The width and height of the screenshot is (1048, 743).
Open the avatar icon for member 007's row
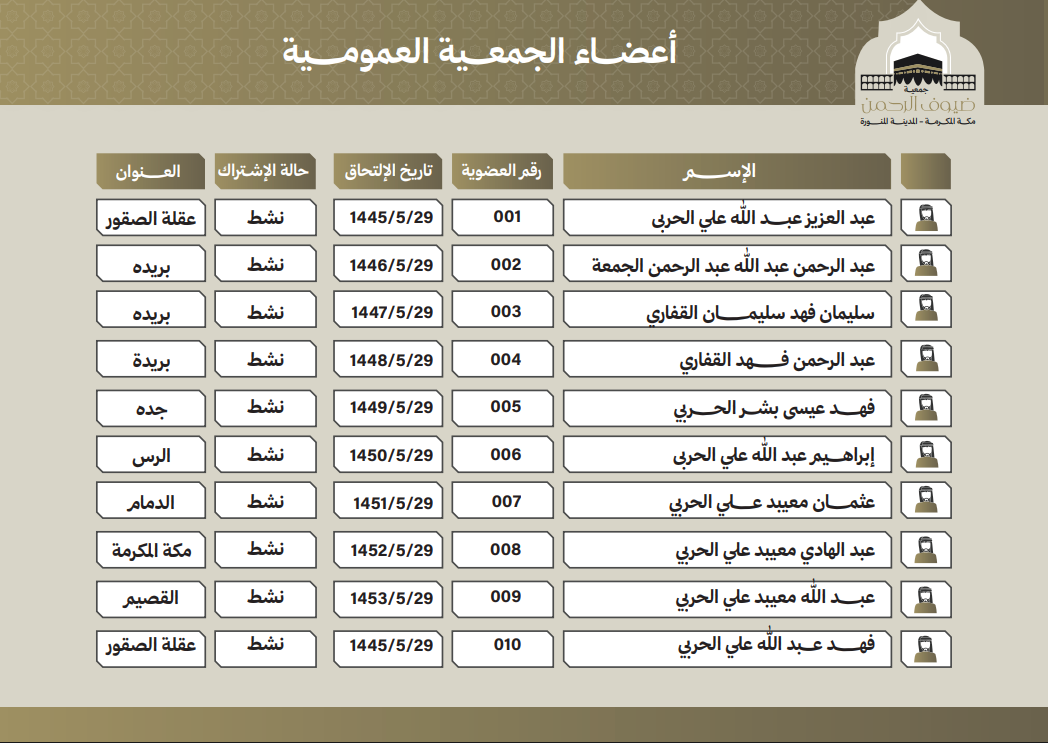pyautogui.click(x=925, y=502)
